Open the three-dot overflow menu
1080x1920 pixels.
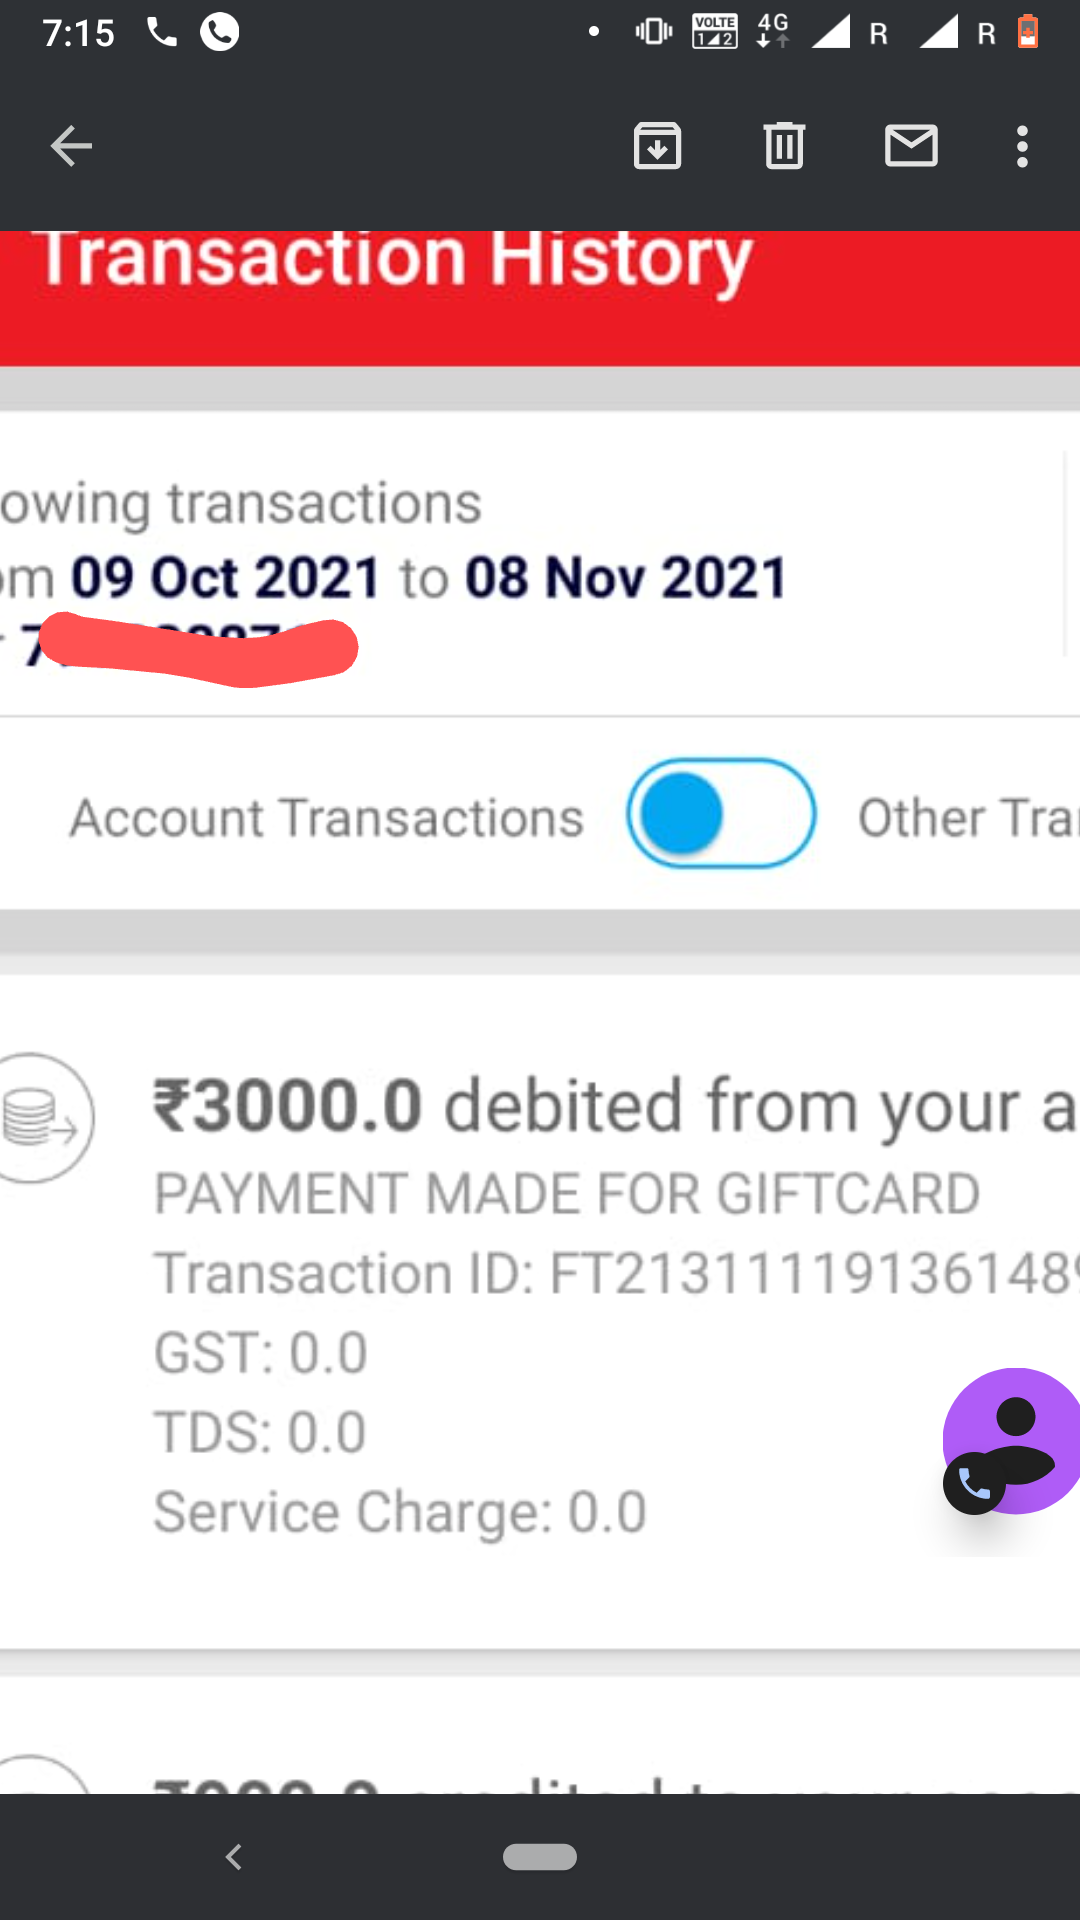click(x=1021, y=146)
